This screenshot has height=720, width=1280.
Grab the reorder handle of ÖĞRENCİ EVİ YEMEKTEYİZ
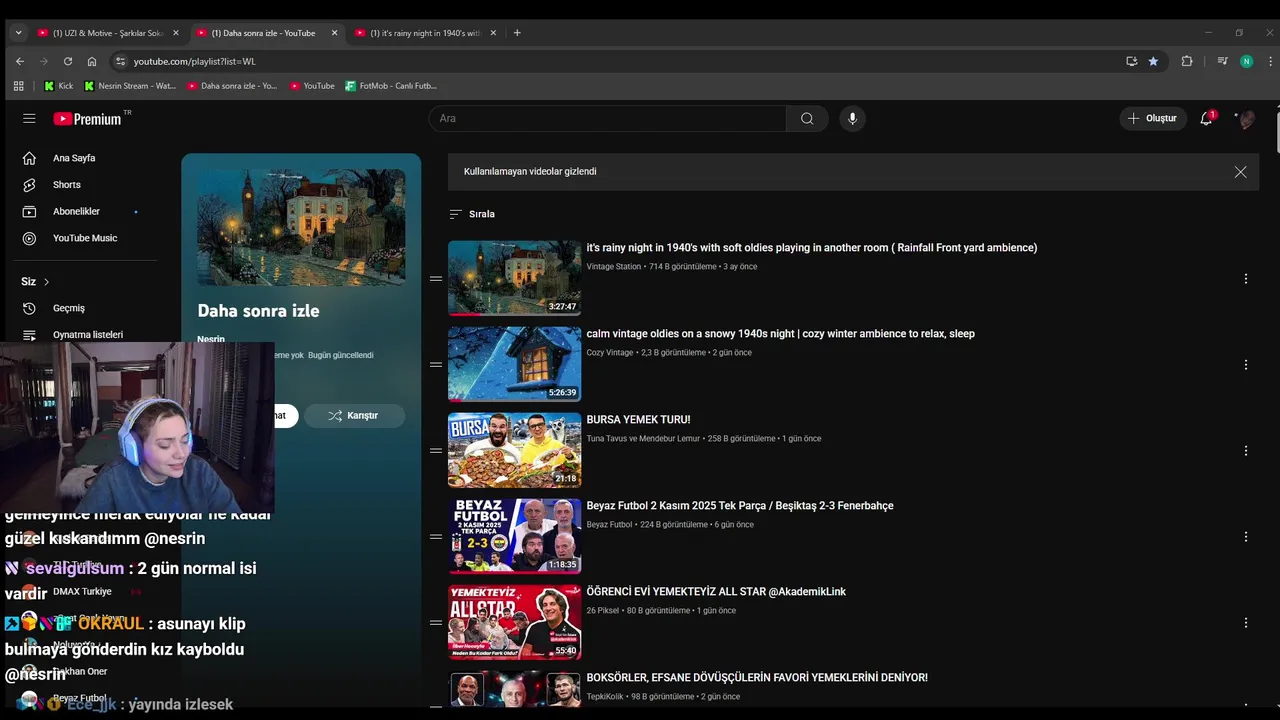click(x=436, y=623)
